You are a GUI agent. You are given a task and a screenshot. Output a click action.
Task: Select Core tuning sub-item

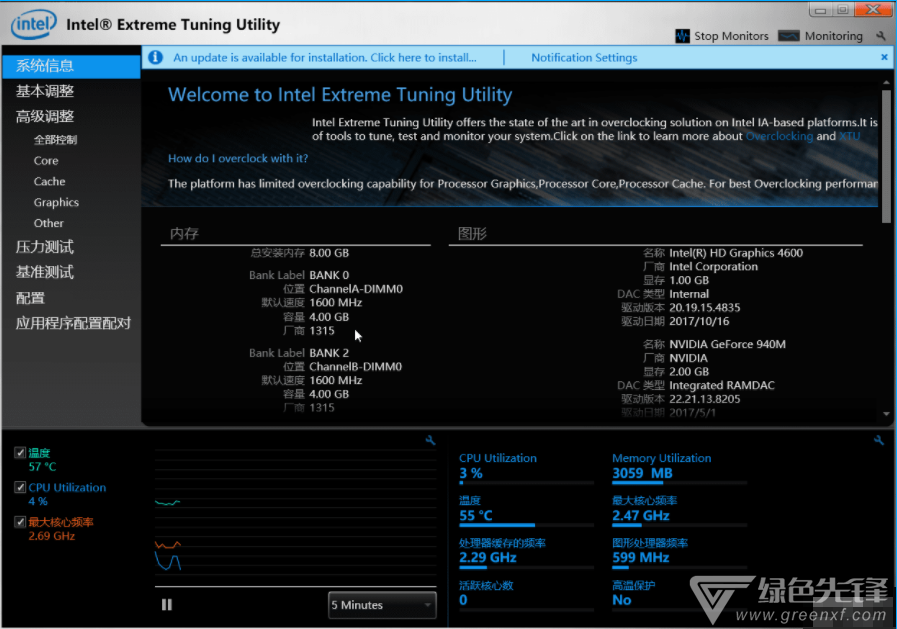tap(46, 161)
